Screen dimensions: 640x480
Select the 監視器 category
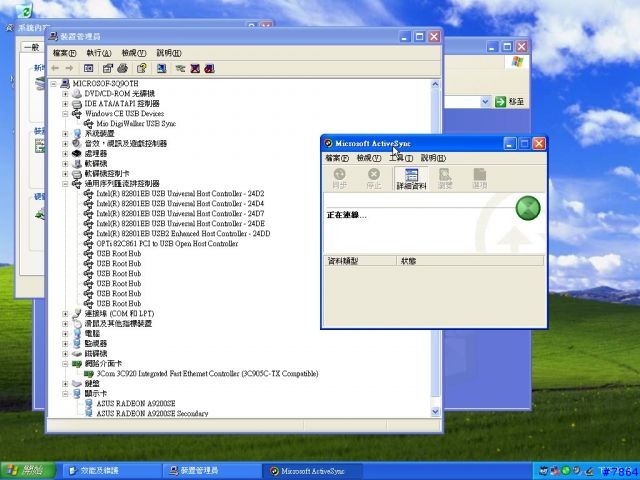[96, 343]
